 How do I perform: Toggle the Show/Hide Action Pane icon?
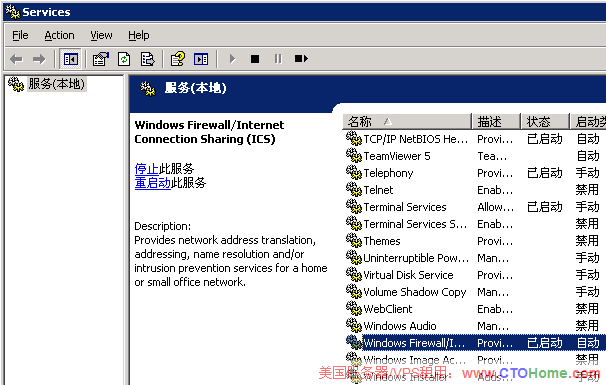coord(201,59)
